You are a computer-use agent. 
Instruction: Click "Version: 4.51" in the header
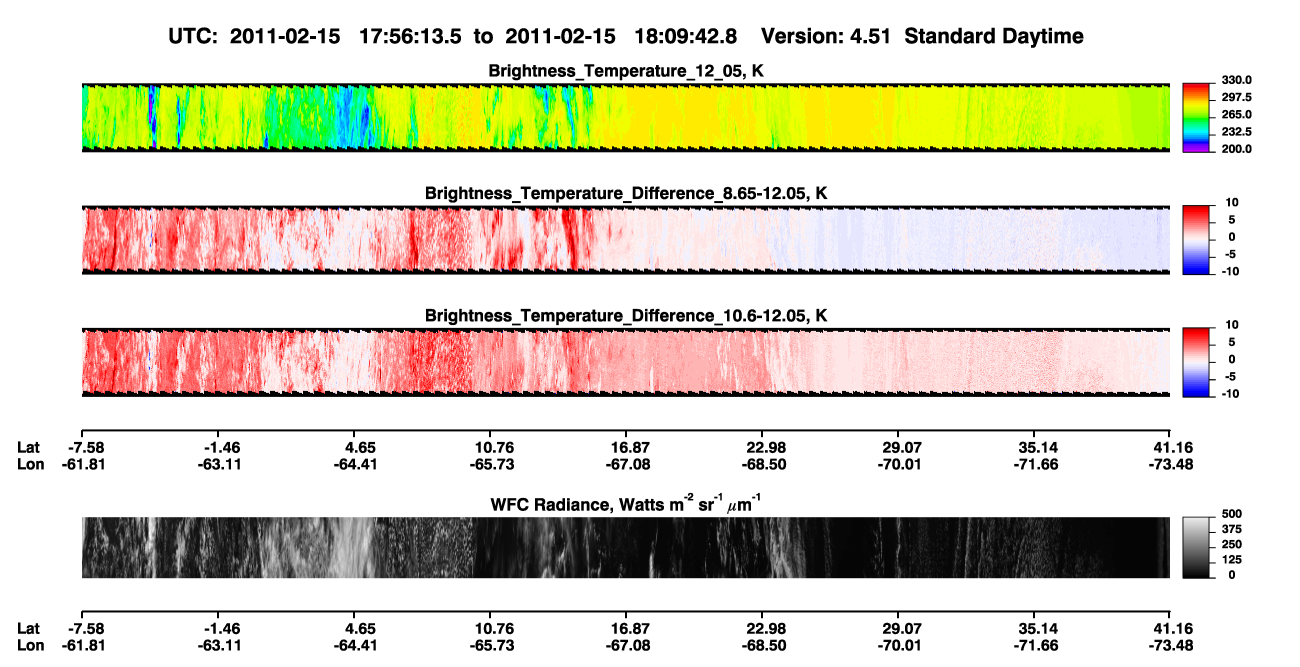point(824,37)
